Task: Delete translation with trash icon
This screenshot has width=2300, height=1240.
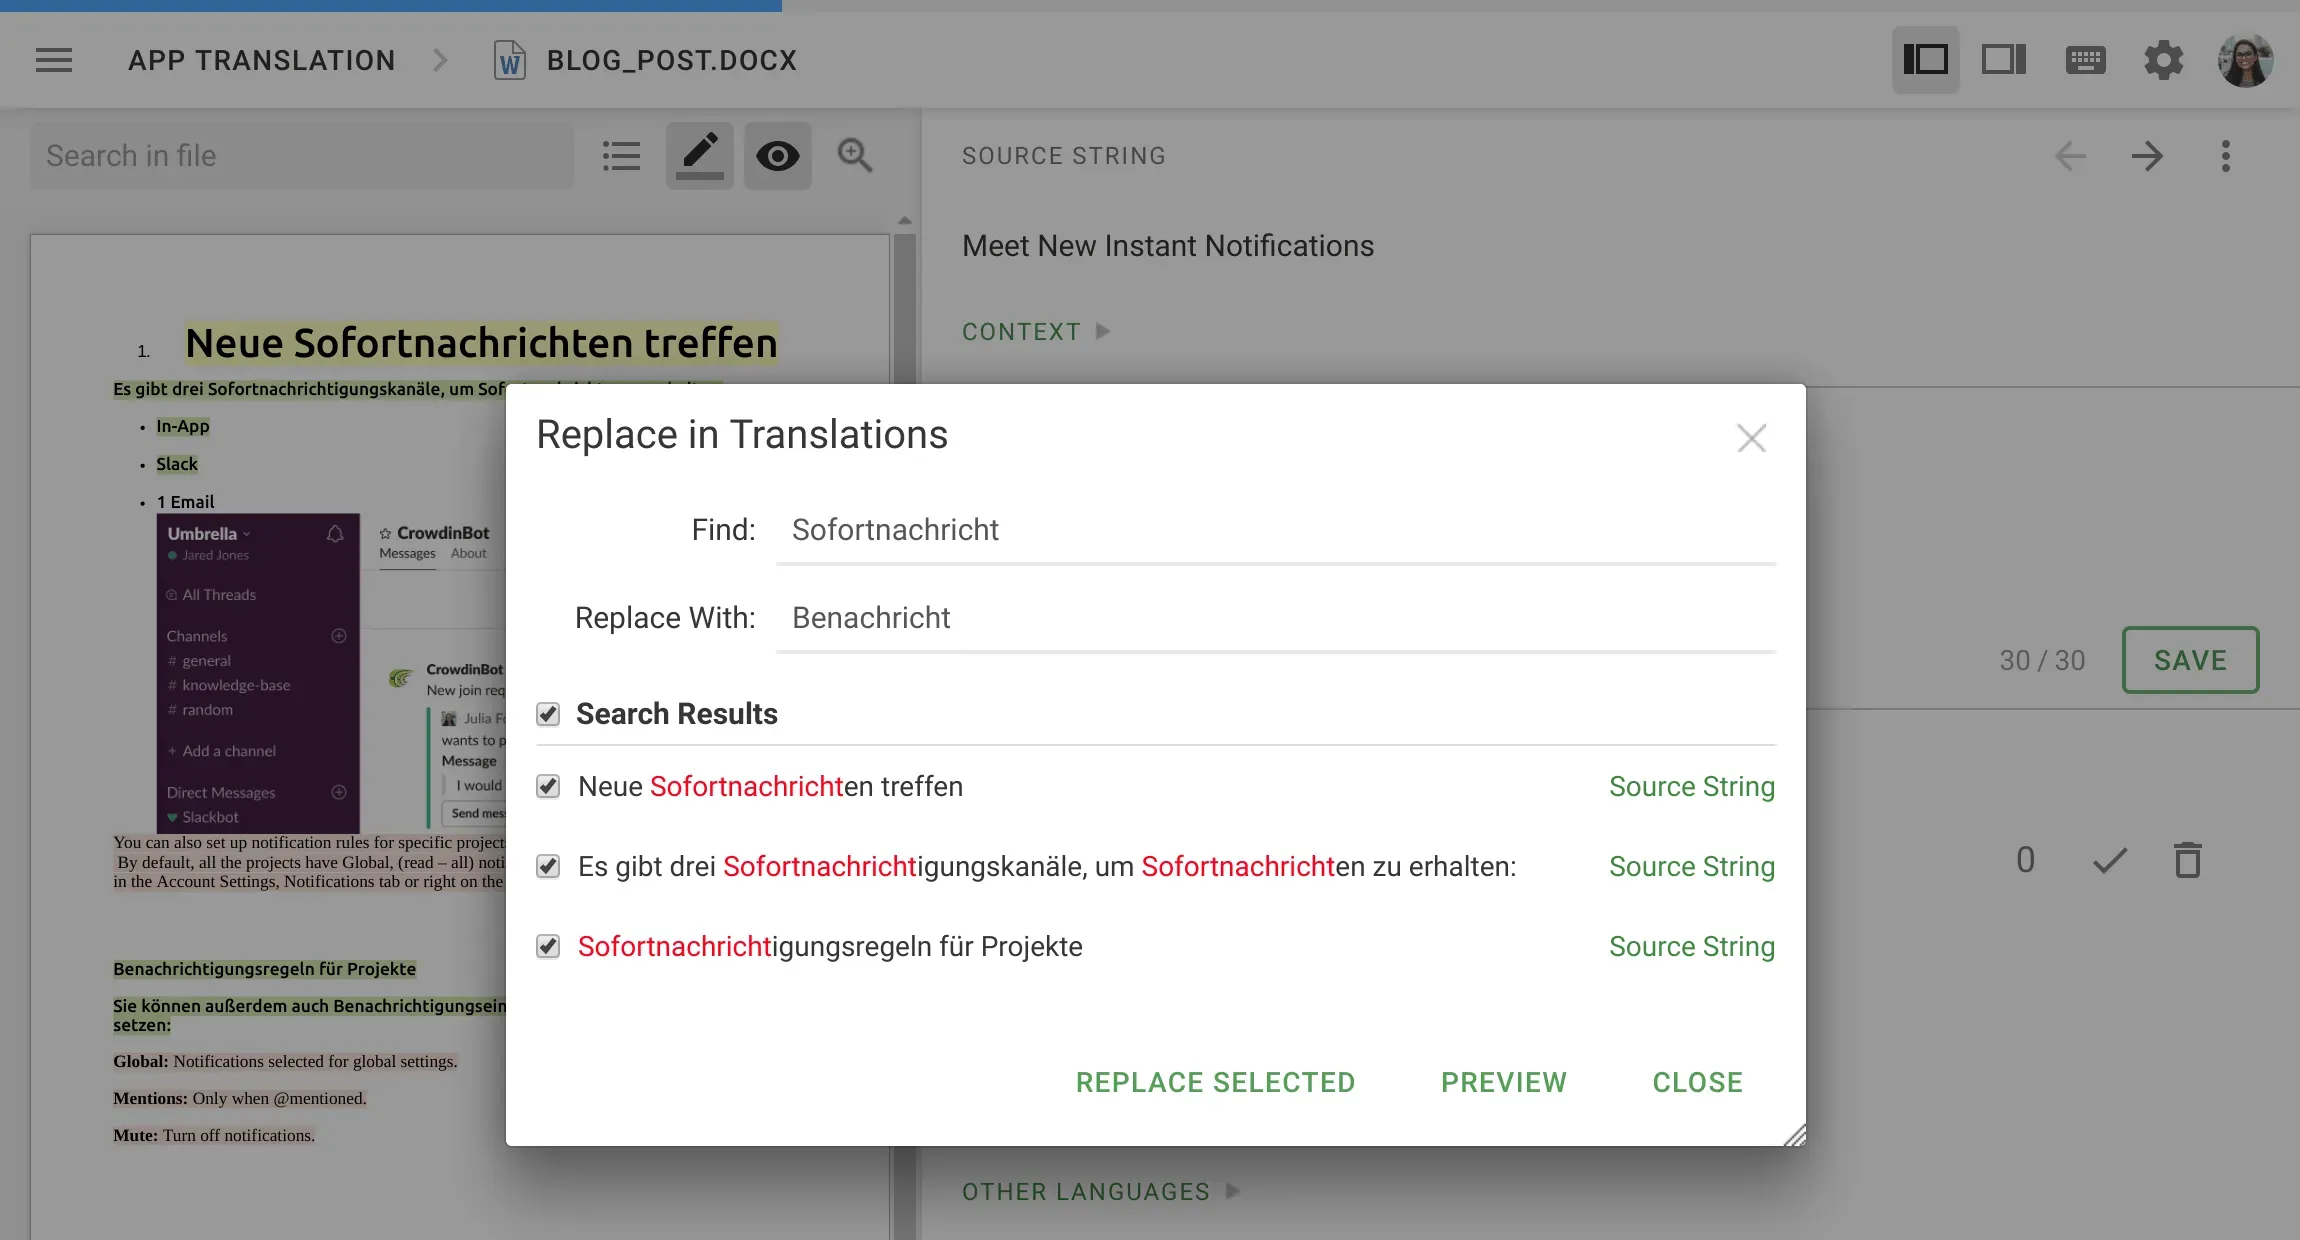Action: coord(2188,860)
